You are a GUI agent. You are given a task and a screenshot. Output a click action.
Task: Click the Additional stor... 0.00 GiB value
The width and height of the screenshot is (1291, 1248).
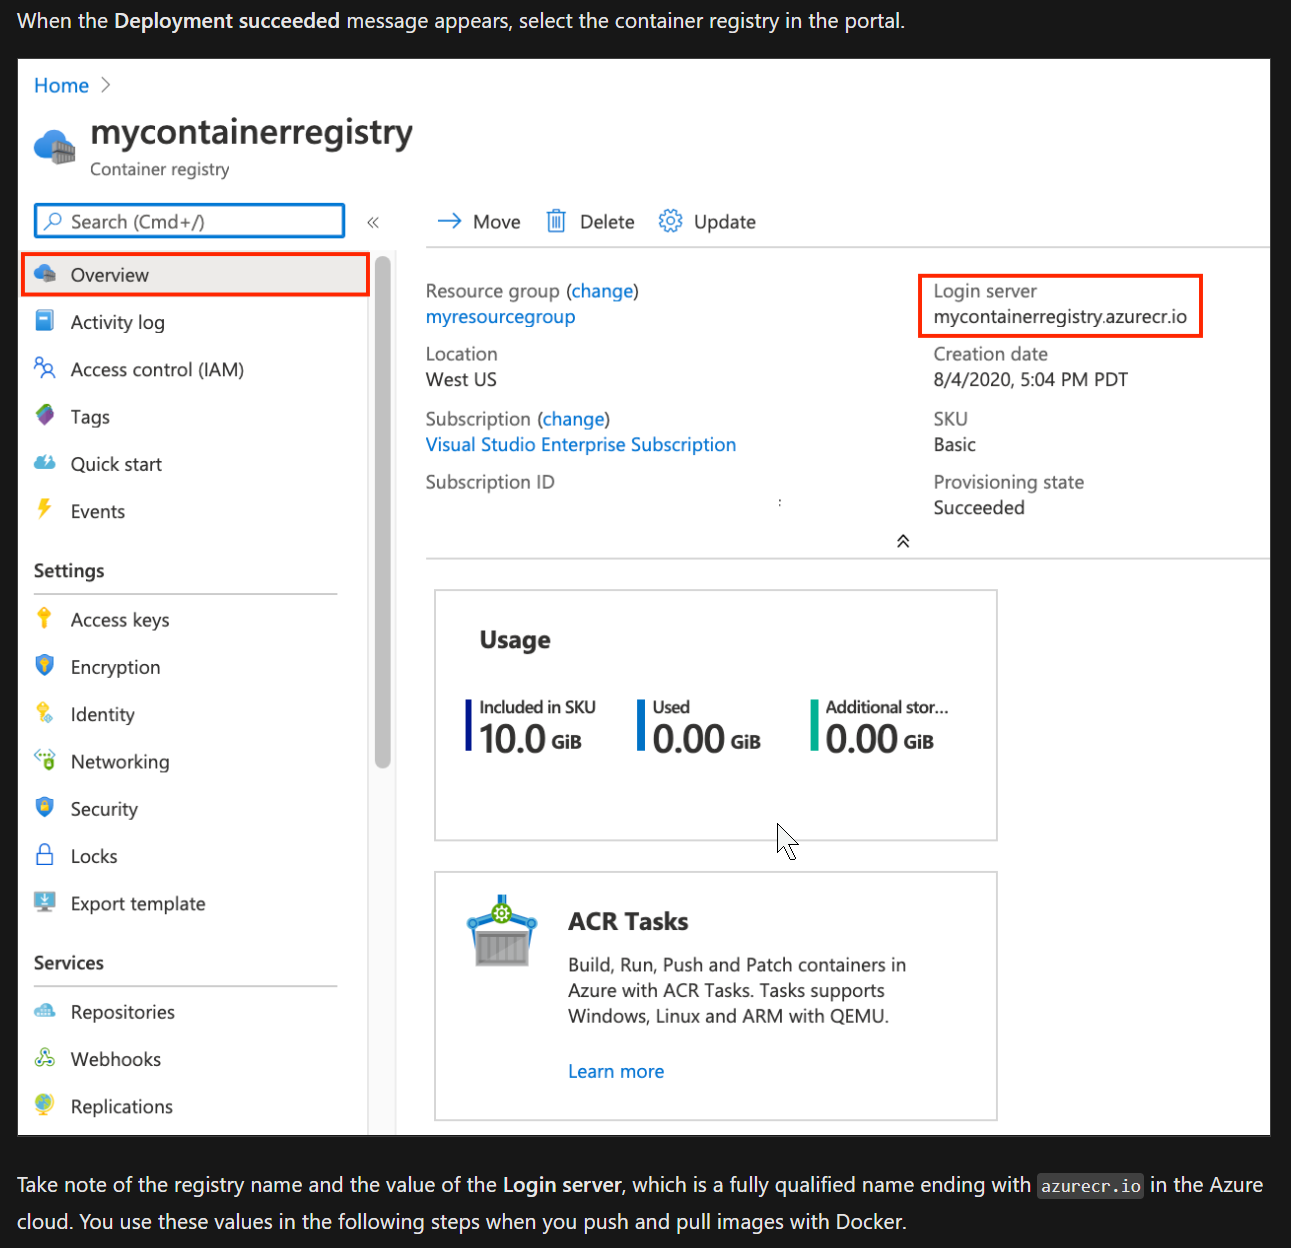(x=880, y=740)
